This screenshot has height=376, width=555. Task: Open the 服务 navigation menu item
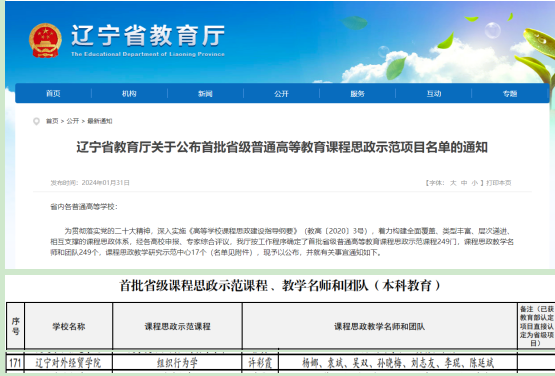[357, 93]
